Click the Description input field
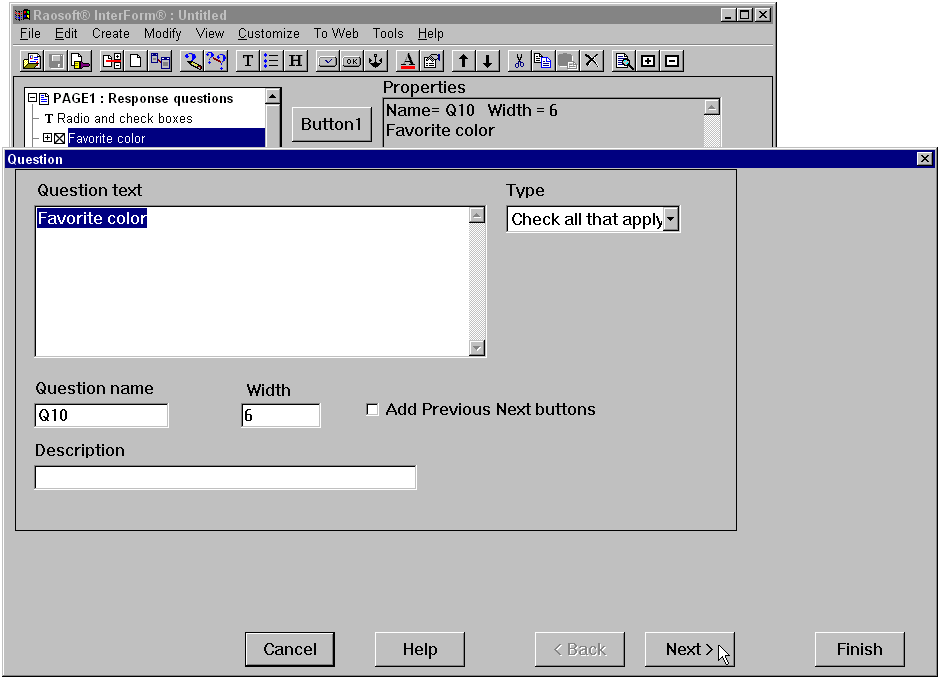938x677 pixels. [x=225, y=478]
